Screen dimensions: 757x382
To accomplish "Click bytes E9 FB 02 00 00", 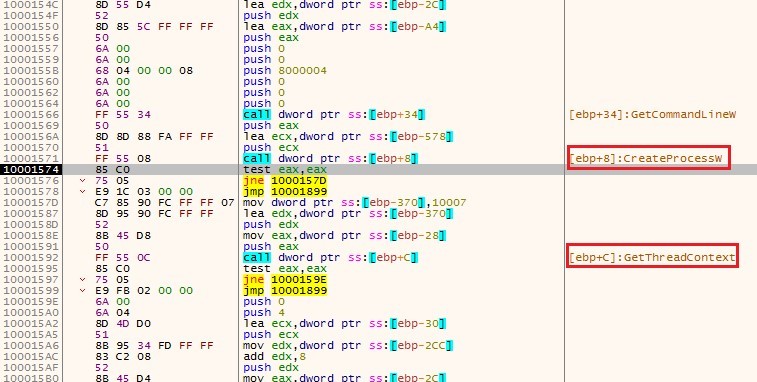I will click(144, 291).
